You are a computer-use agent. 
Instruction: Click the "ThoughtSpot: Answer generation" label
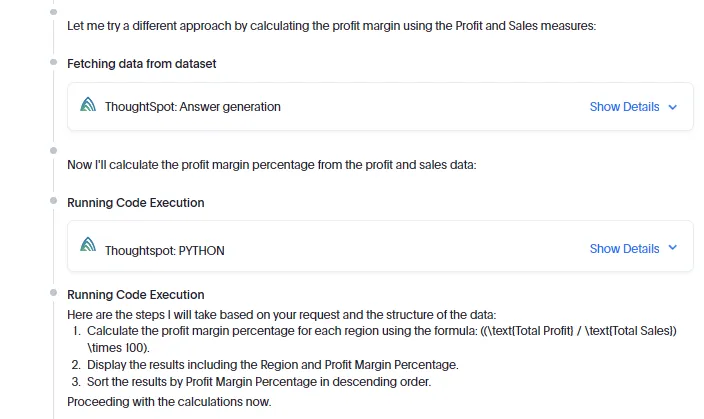[x=192, y=107]
